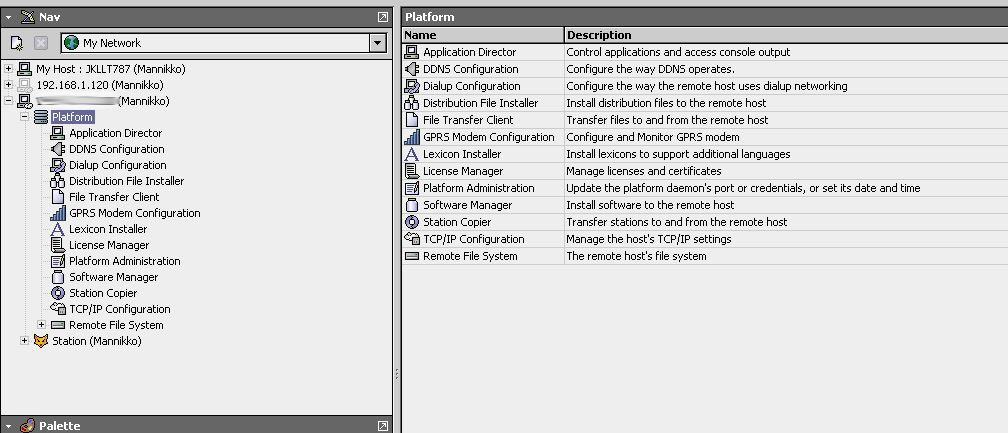Collapse the Nav side bar triangle
The height and width of the screenshot is (433, 1008).
pyautogui.click(x=8, y=17)
